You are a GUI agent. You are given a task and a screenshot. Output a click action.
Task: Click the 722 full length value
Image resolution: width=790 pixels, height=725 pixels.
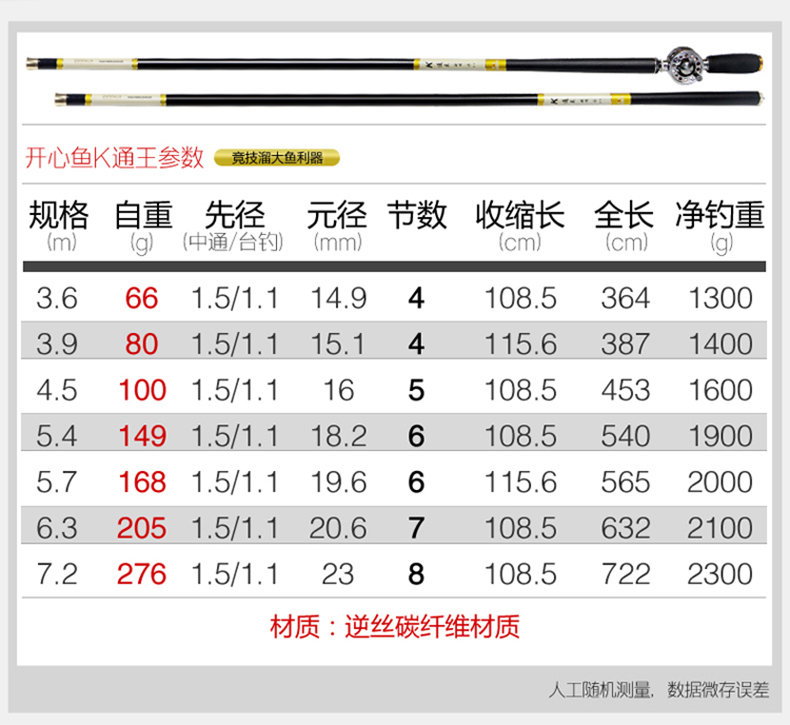point(626,574)
